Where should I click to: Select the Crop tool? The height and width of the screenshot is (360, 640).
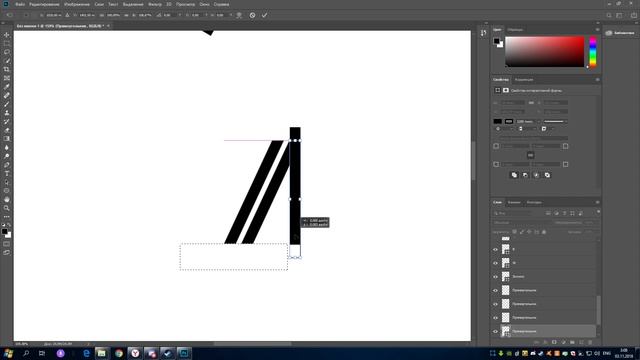[7, 69]
